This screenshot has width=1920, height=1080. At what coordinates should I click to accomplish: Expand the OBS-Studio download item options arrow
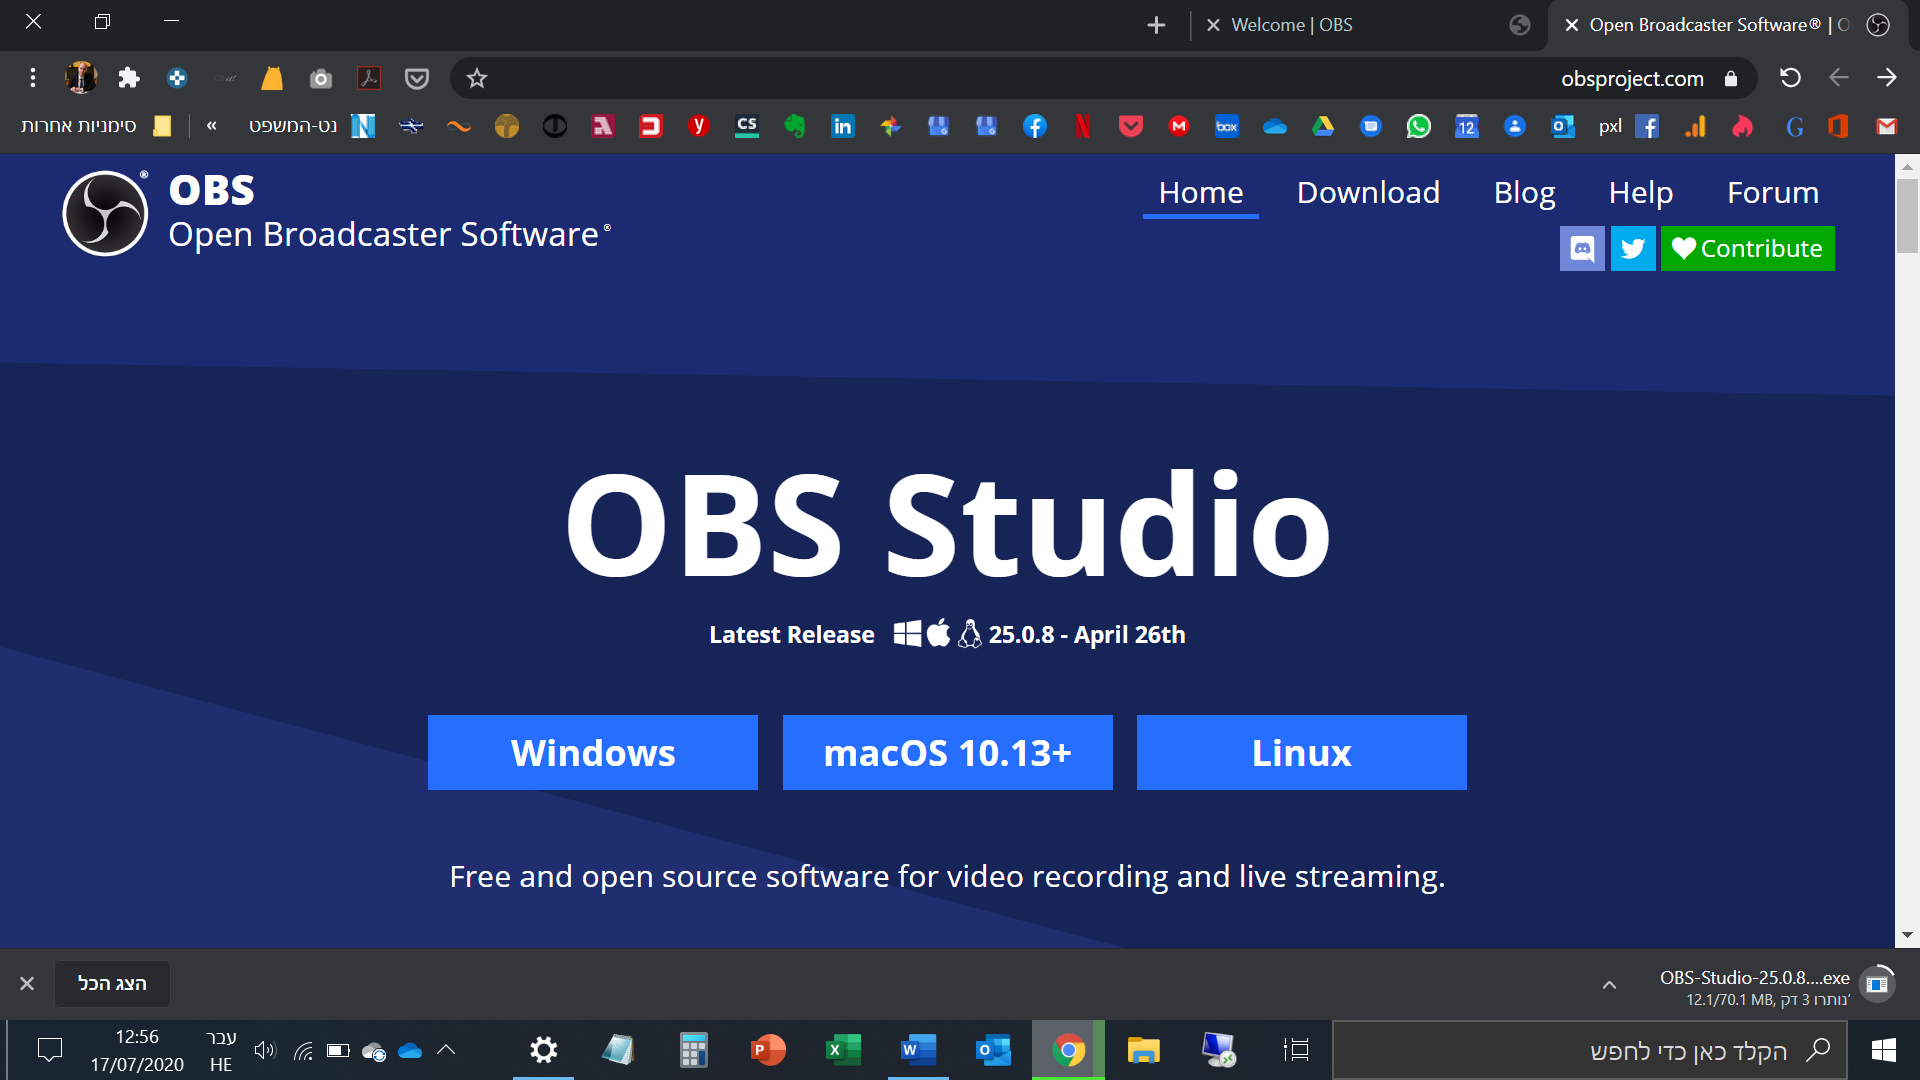point(1609,985)
